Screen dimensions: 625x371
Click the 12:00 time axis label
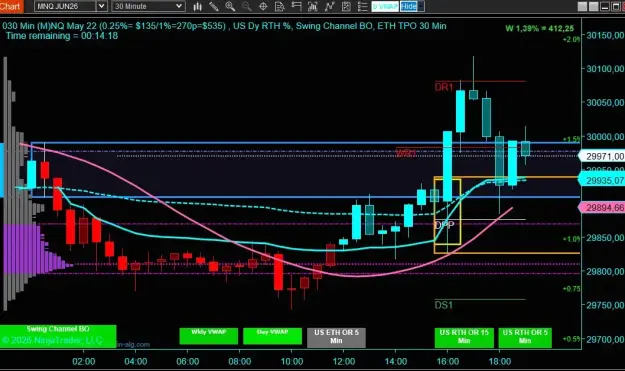pos(344,361)
